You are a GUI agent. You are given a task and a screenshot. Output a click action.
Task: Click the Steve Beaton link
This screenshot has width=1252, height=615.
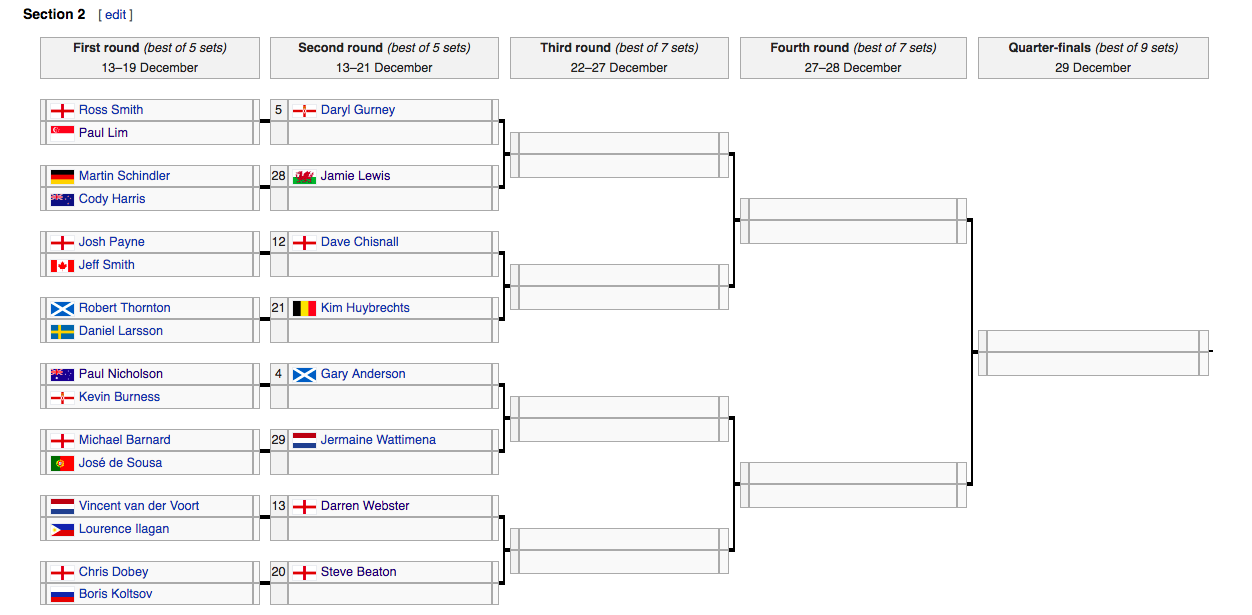click(359, 572)
